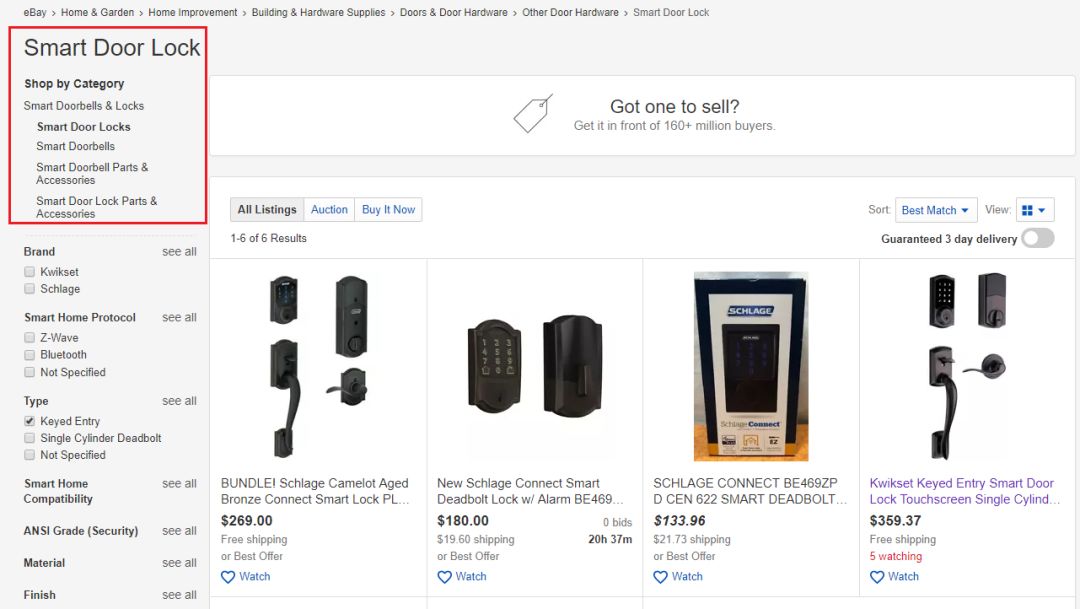1080x609 pixels.
Task: Click the heart Watch icon under $180.00 listing
Action: coord(444,577)
